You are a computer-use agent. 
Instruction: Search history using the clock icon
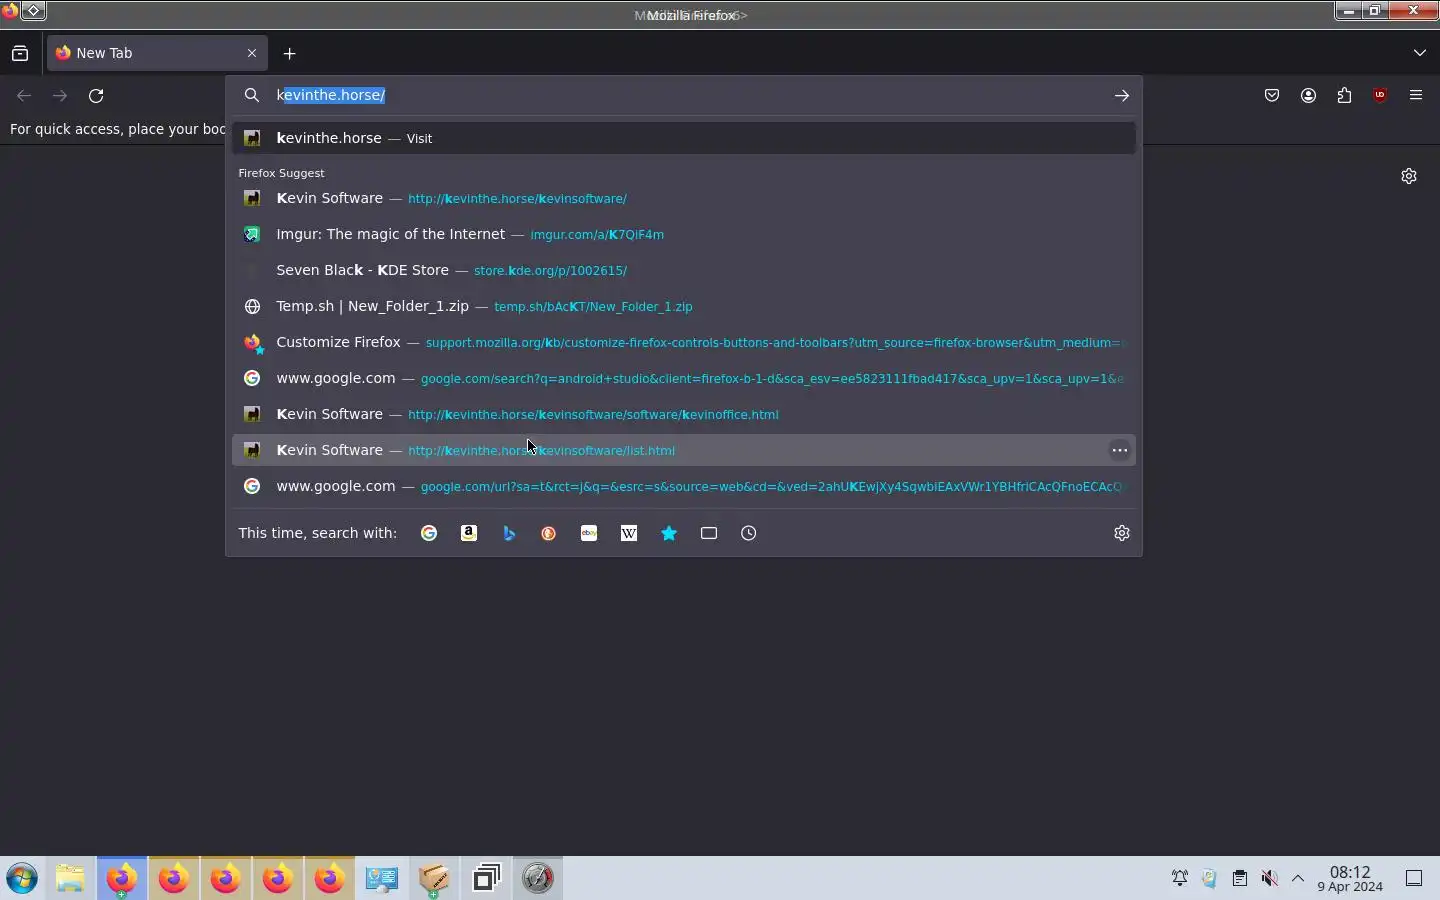tap(749, 533)
